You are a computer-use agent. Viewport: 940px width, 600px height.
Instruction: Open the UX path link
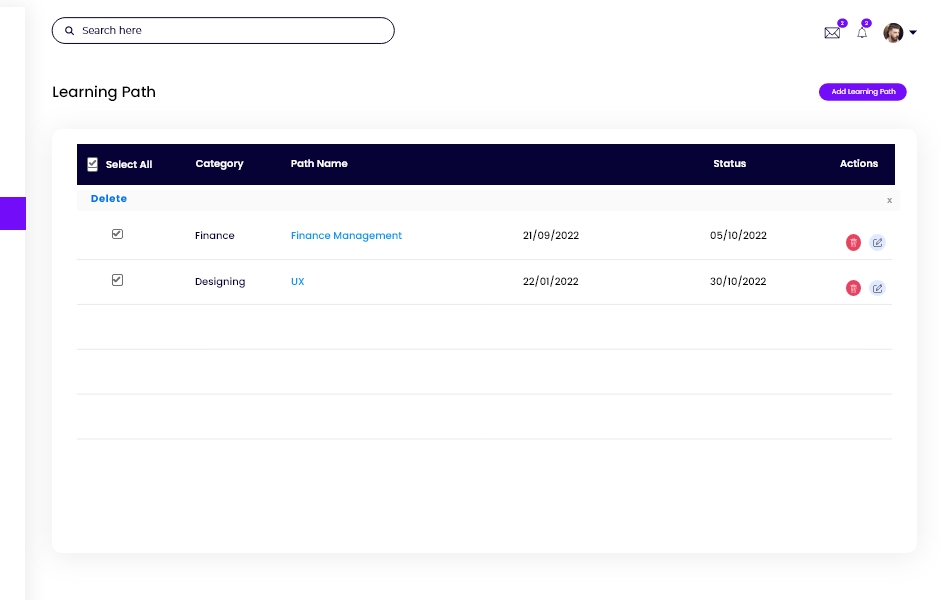(x=297, y=282)
